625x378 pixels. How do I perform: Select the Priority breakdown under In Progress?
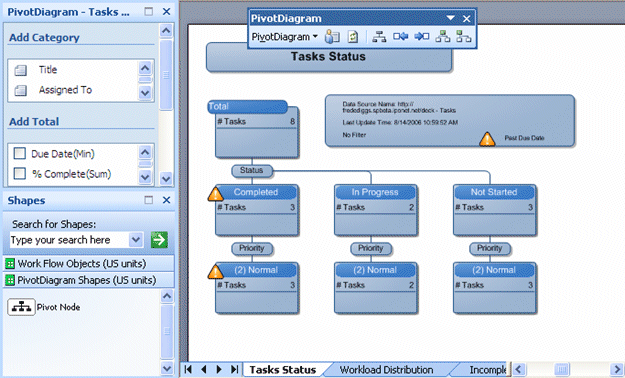371,248
